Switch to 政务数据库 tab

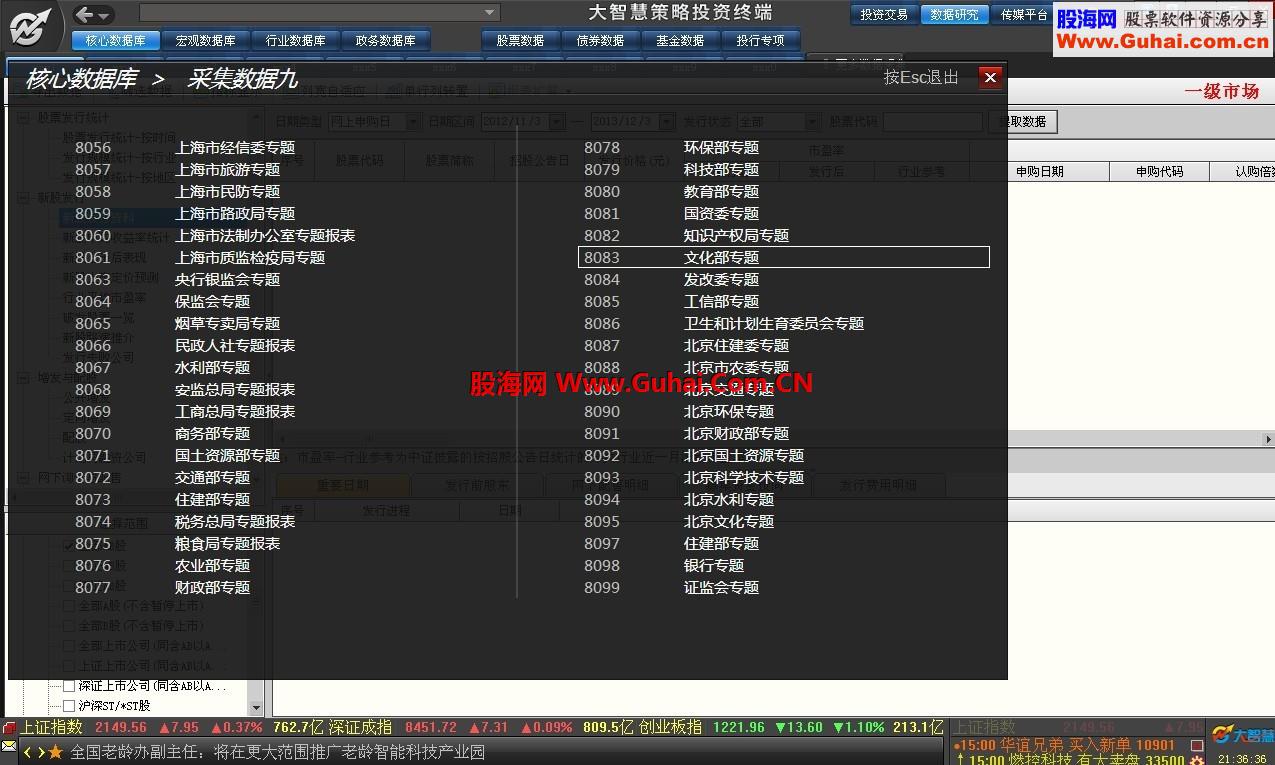click(x=385, y=41)
